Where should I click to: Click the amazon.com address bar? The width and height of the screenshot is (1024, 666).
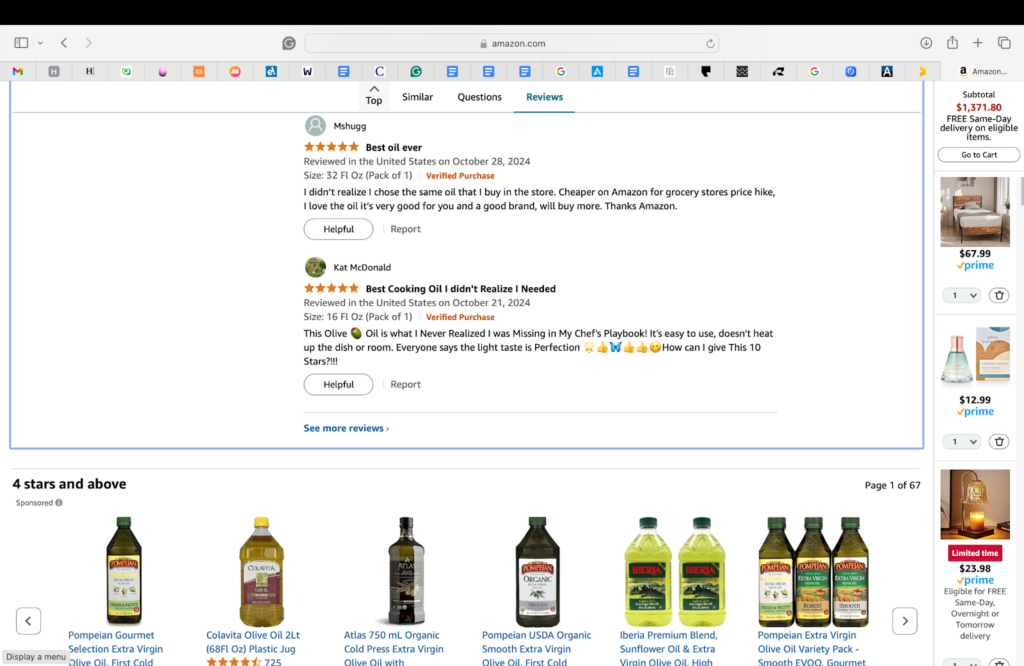coord(512,44)
